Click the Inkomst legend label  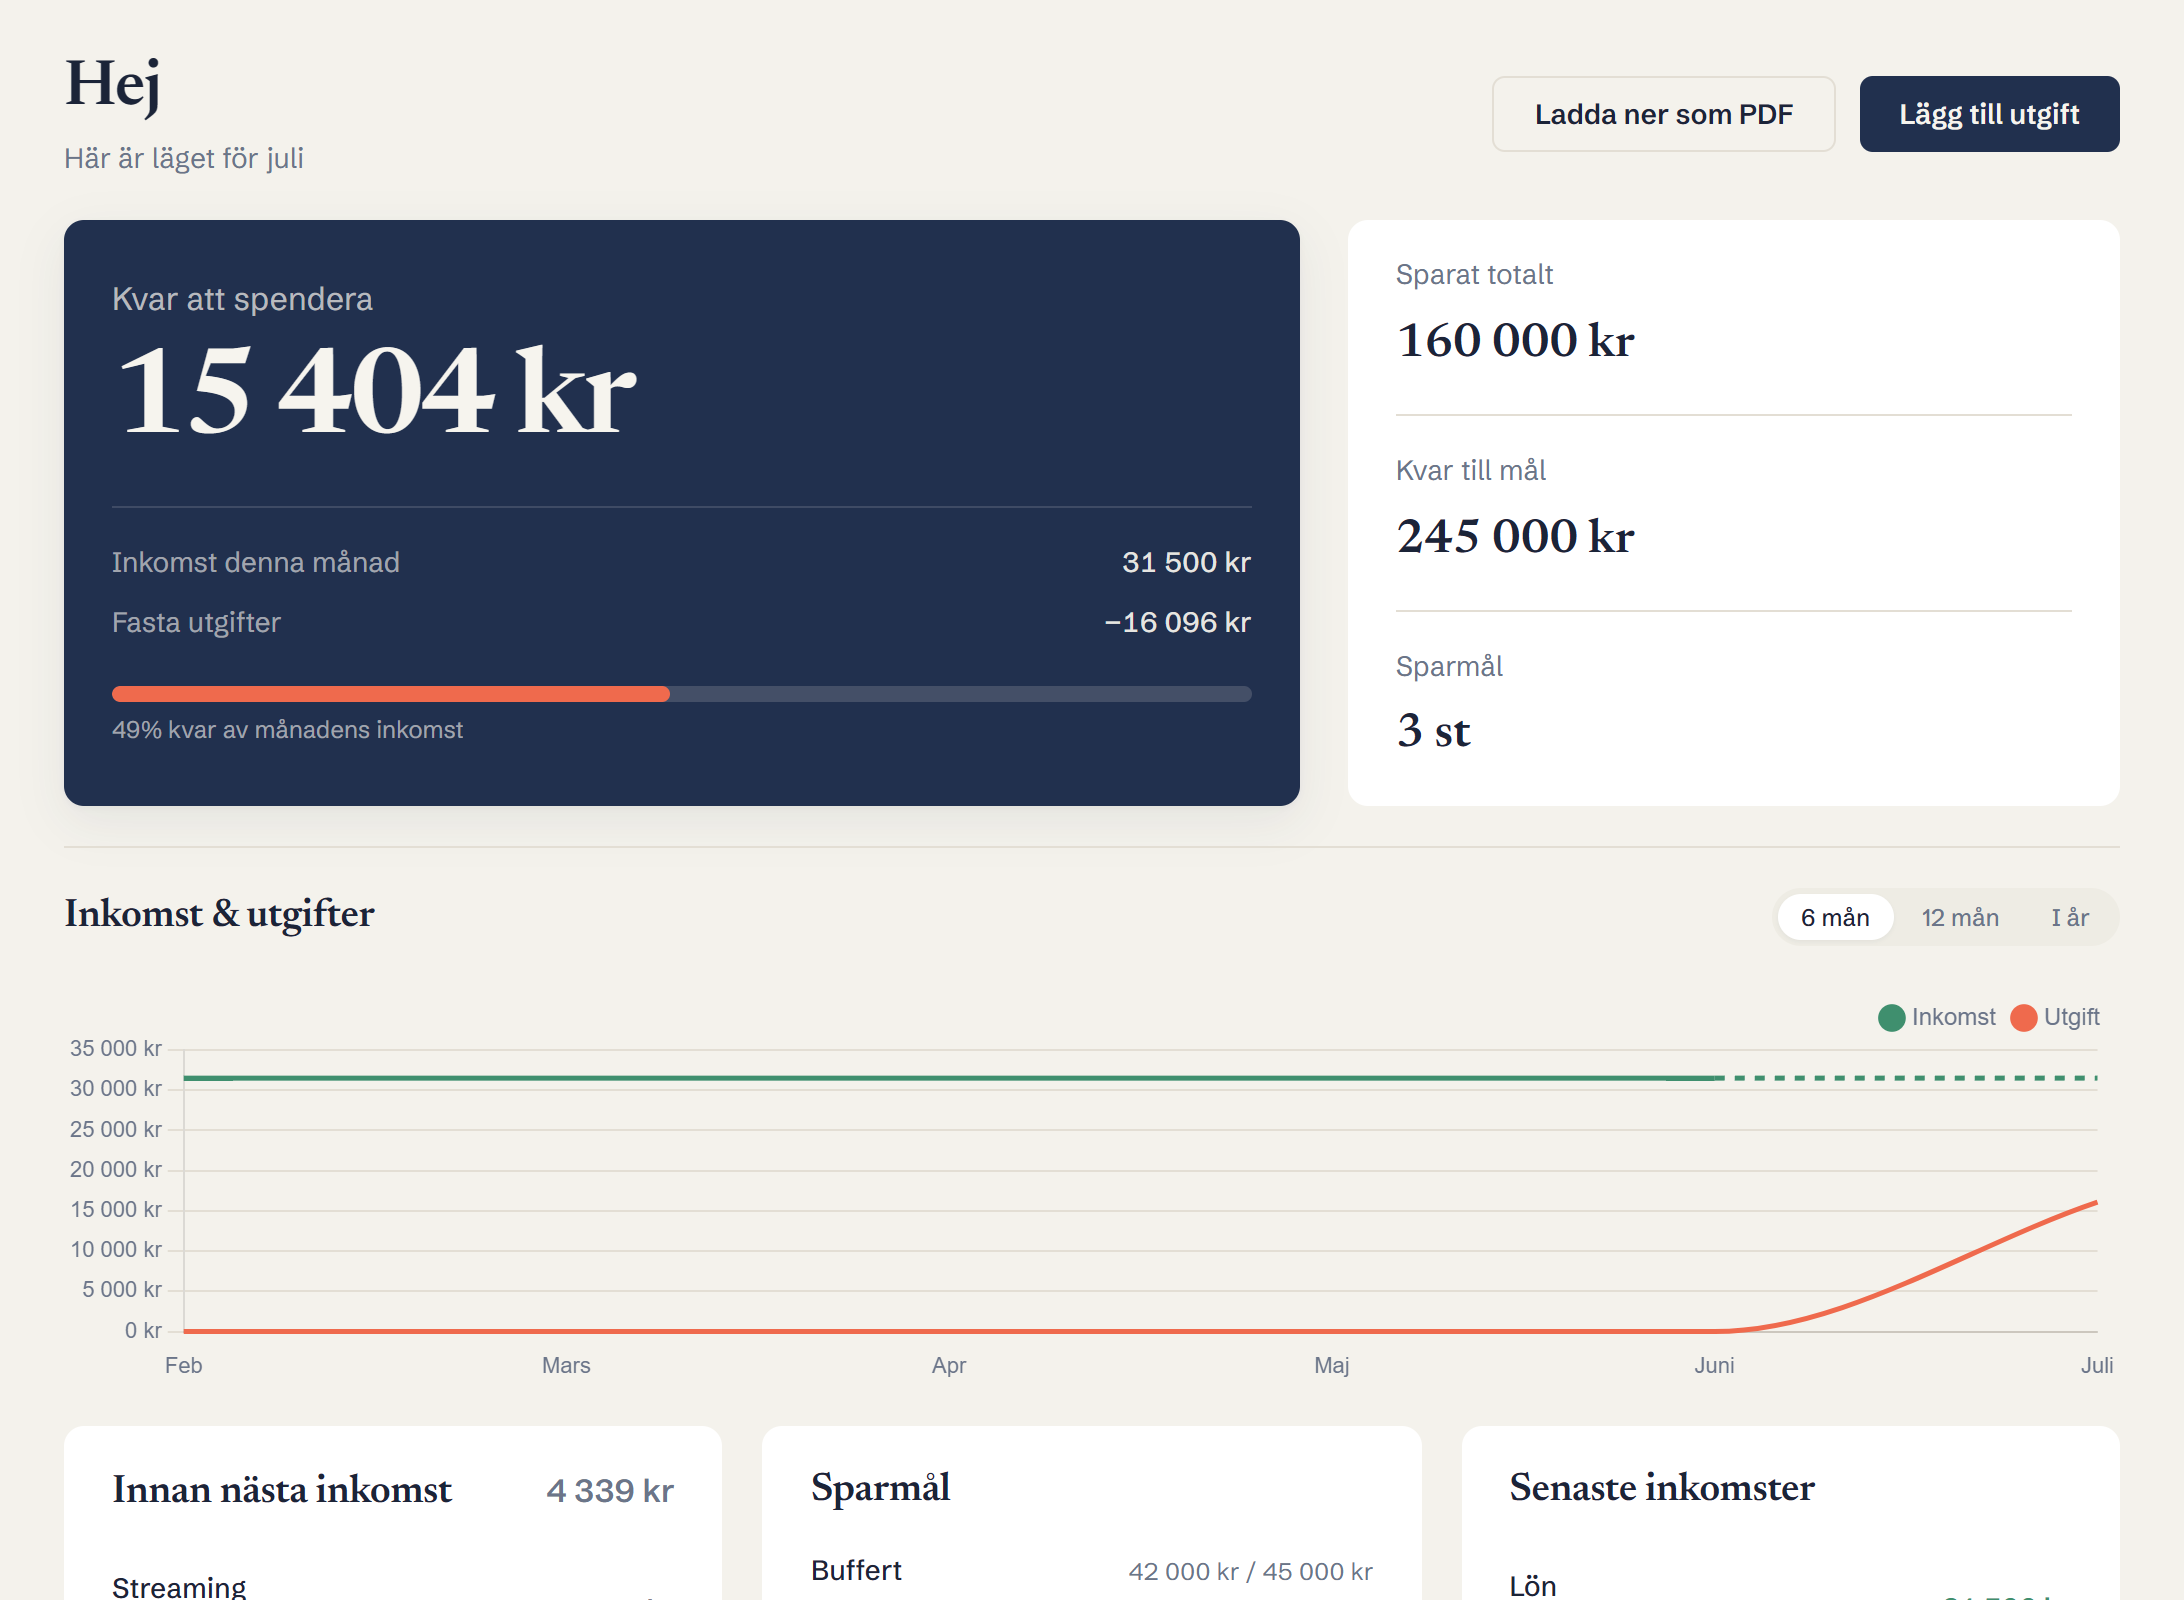(x=1953, y=1017)
